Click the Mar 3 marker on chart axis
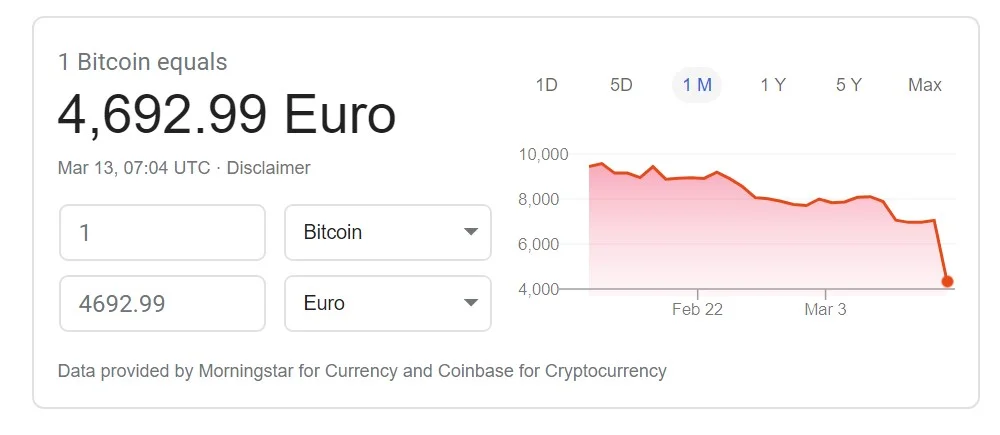Image resolution: width=1000 pixels, height=435 pixels. (x=825, y=310)
